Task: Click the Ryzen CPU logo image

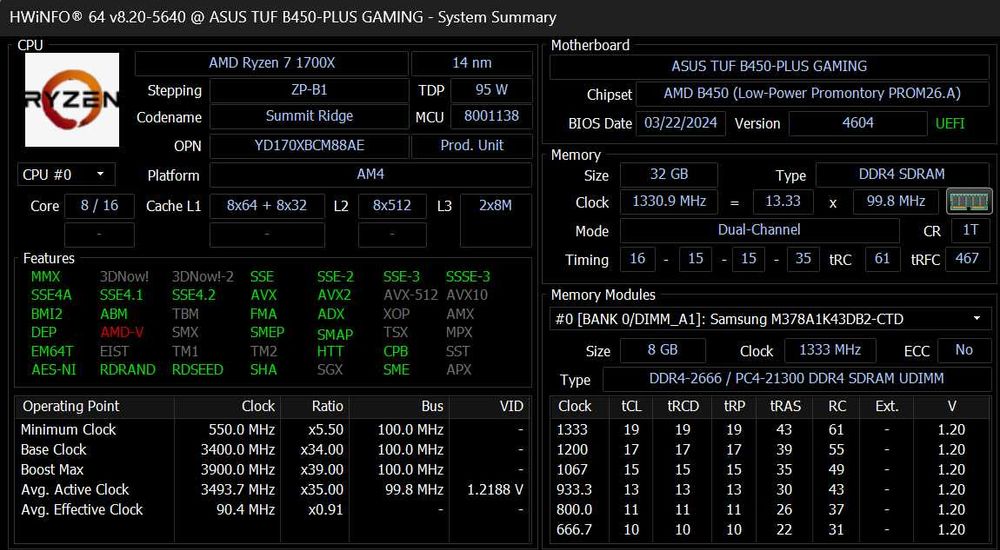Action: point(71,100)
